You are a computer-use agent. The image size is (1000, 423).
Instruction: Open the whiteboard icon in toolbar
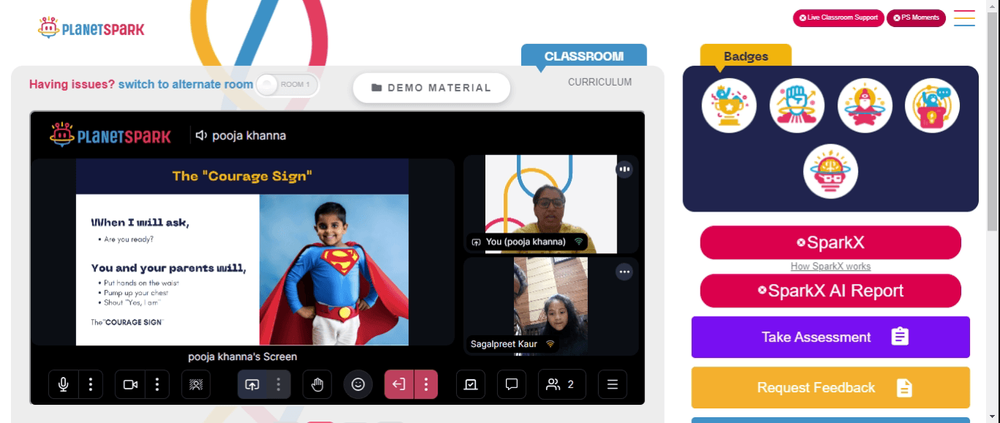click(471, 384)
